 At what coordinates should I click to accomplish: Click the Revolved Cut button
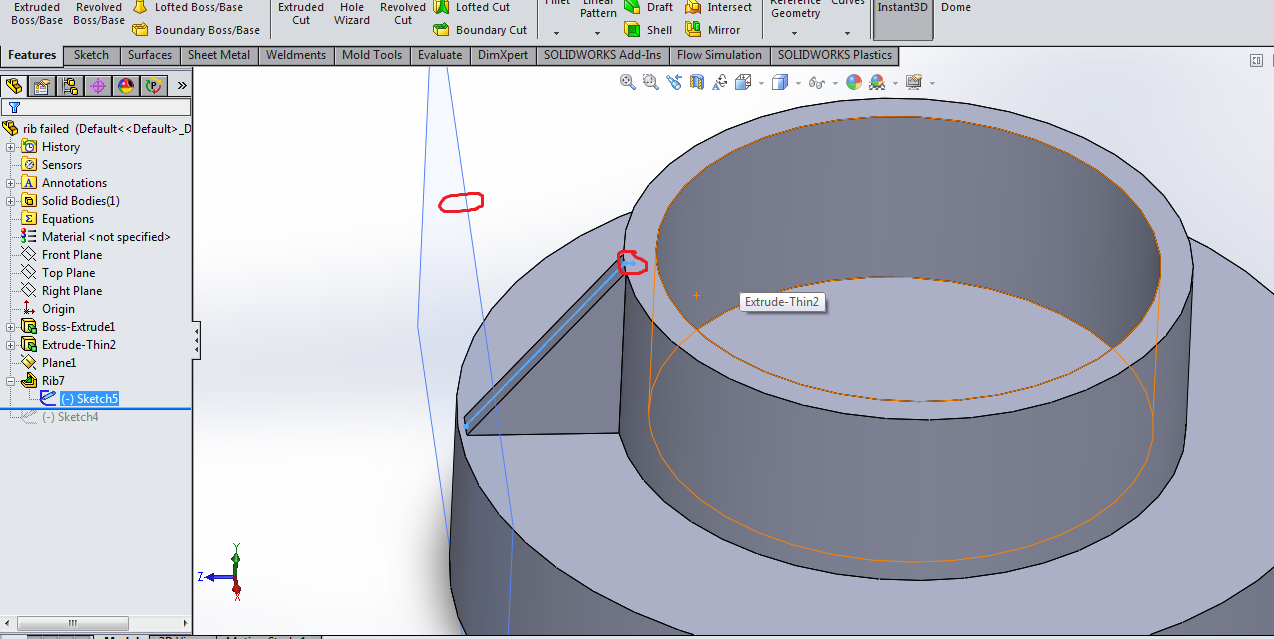403,13
